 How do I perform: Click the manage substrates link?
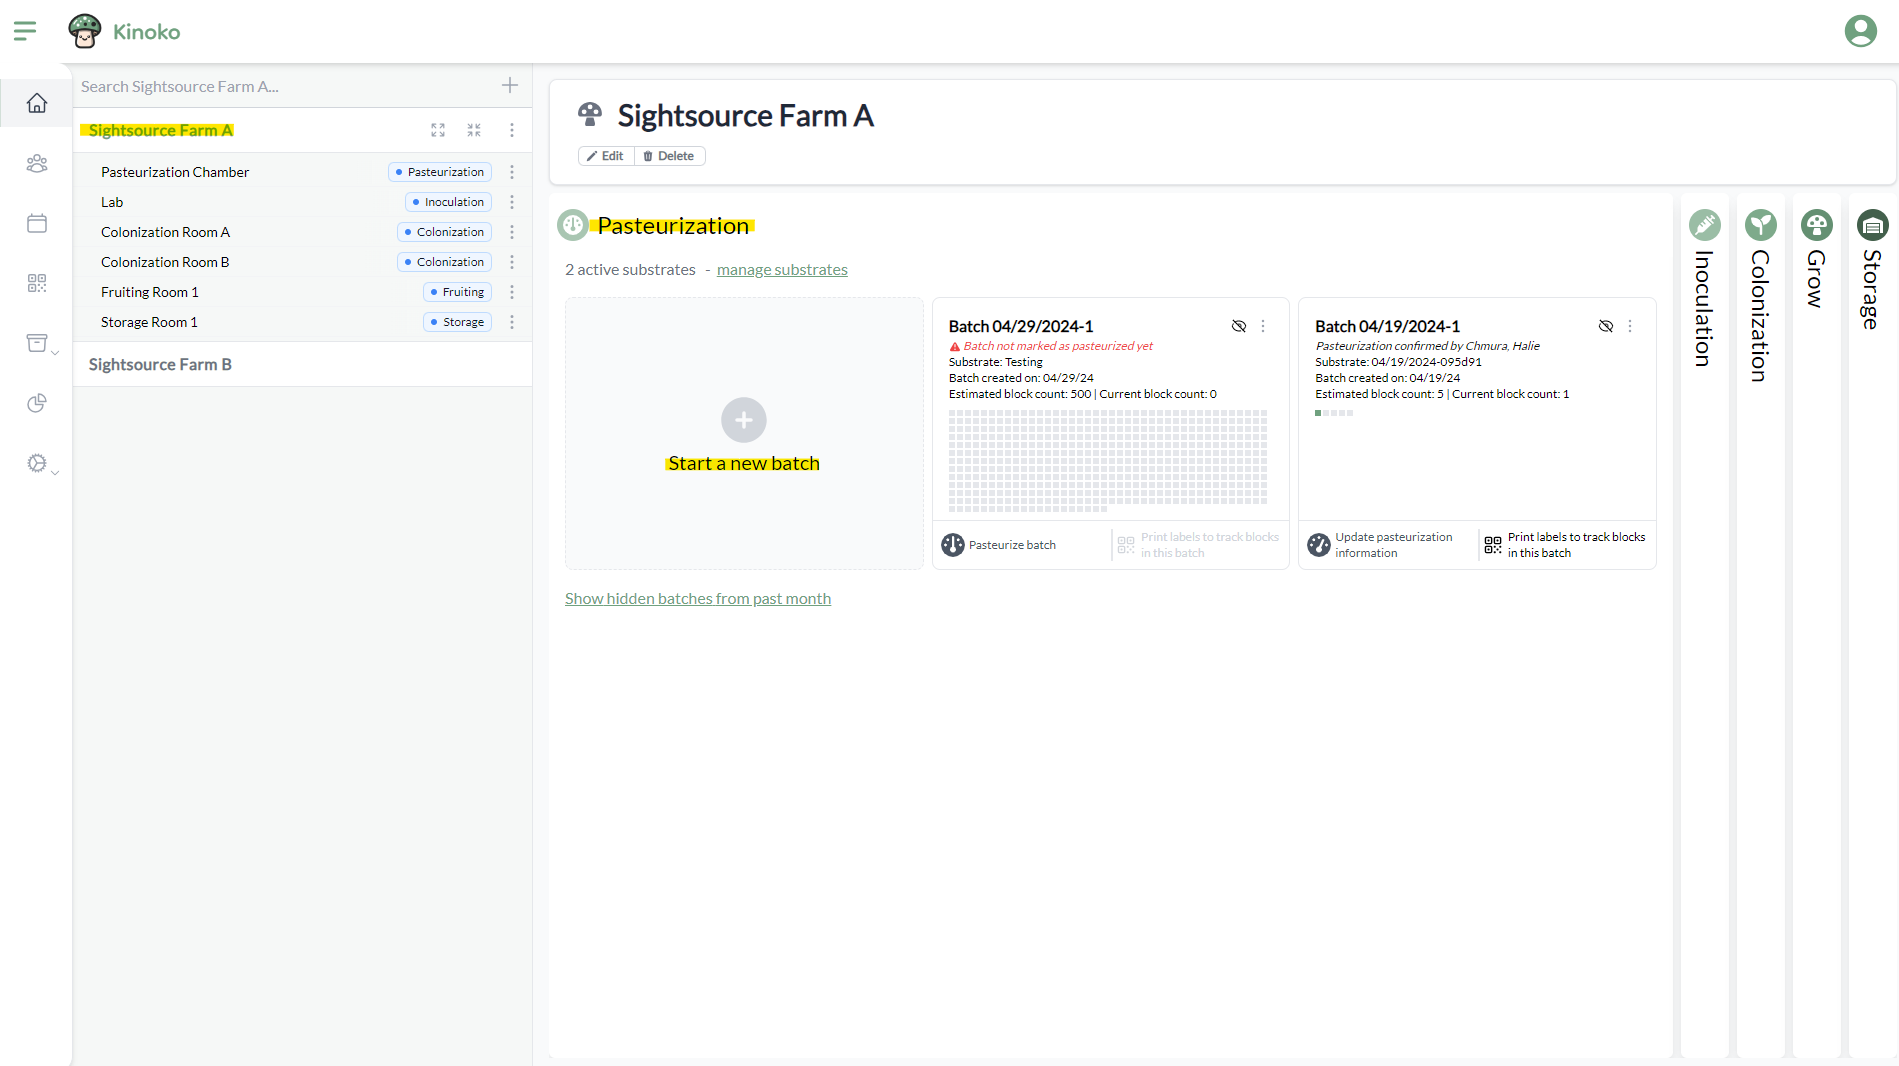pyautogui.click(x=782, y=270)
